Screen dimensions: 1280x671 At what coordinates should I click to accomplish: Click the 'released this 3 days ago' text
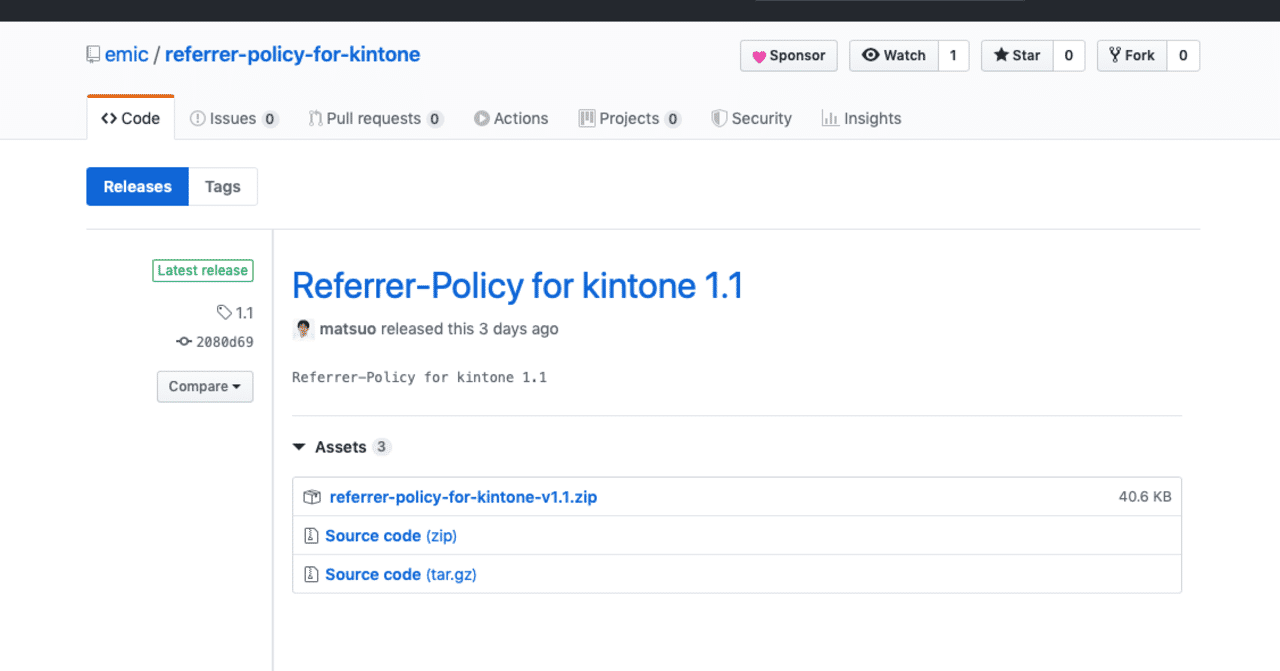(470, 329)
